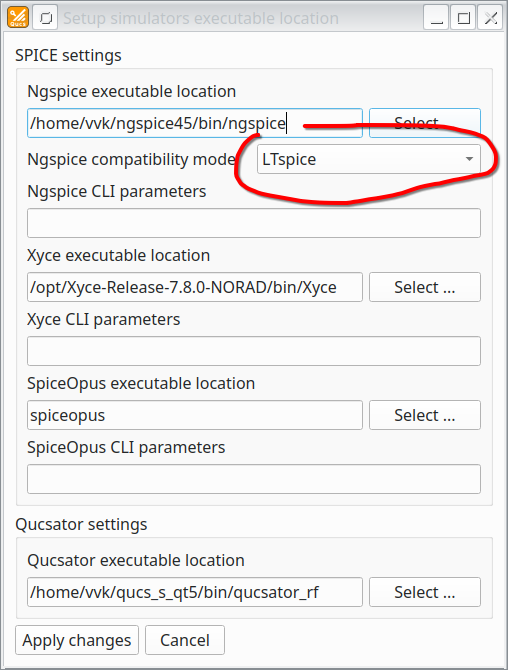
Task: Click the 'SpiceOpus CLI parameters' label
Action: coord(126,447)
